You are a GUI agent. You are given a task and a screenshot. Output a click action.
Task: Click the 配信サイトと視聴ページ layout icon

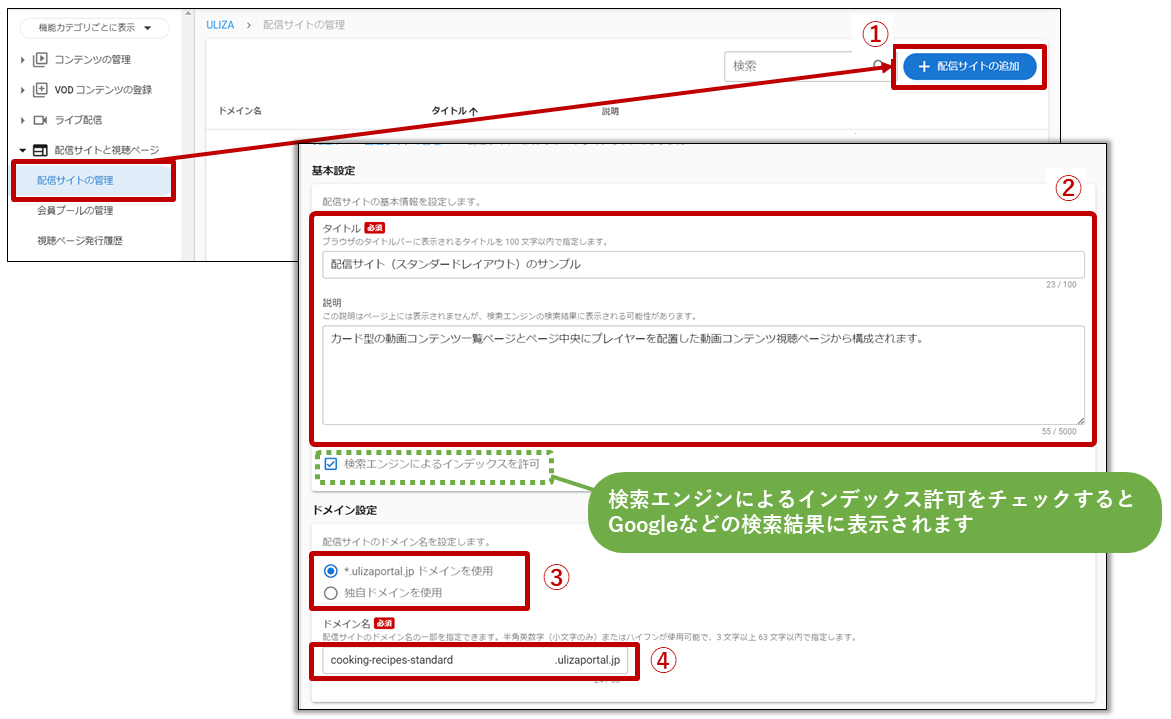pyautogui.click(x=40, y=150)
